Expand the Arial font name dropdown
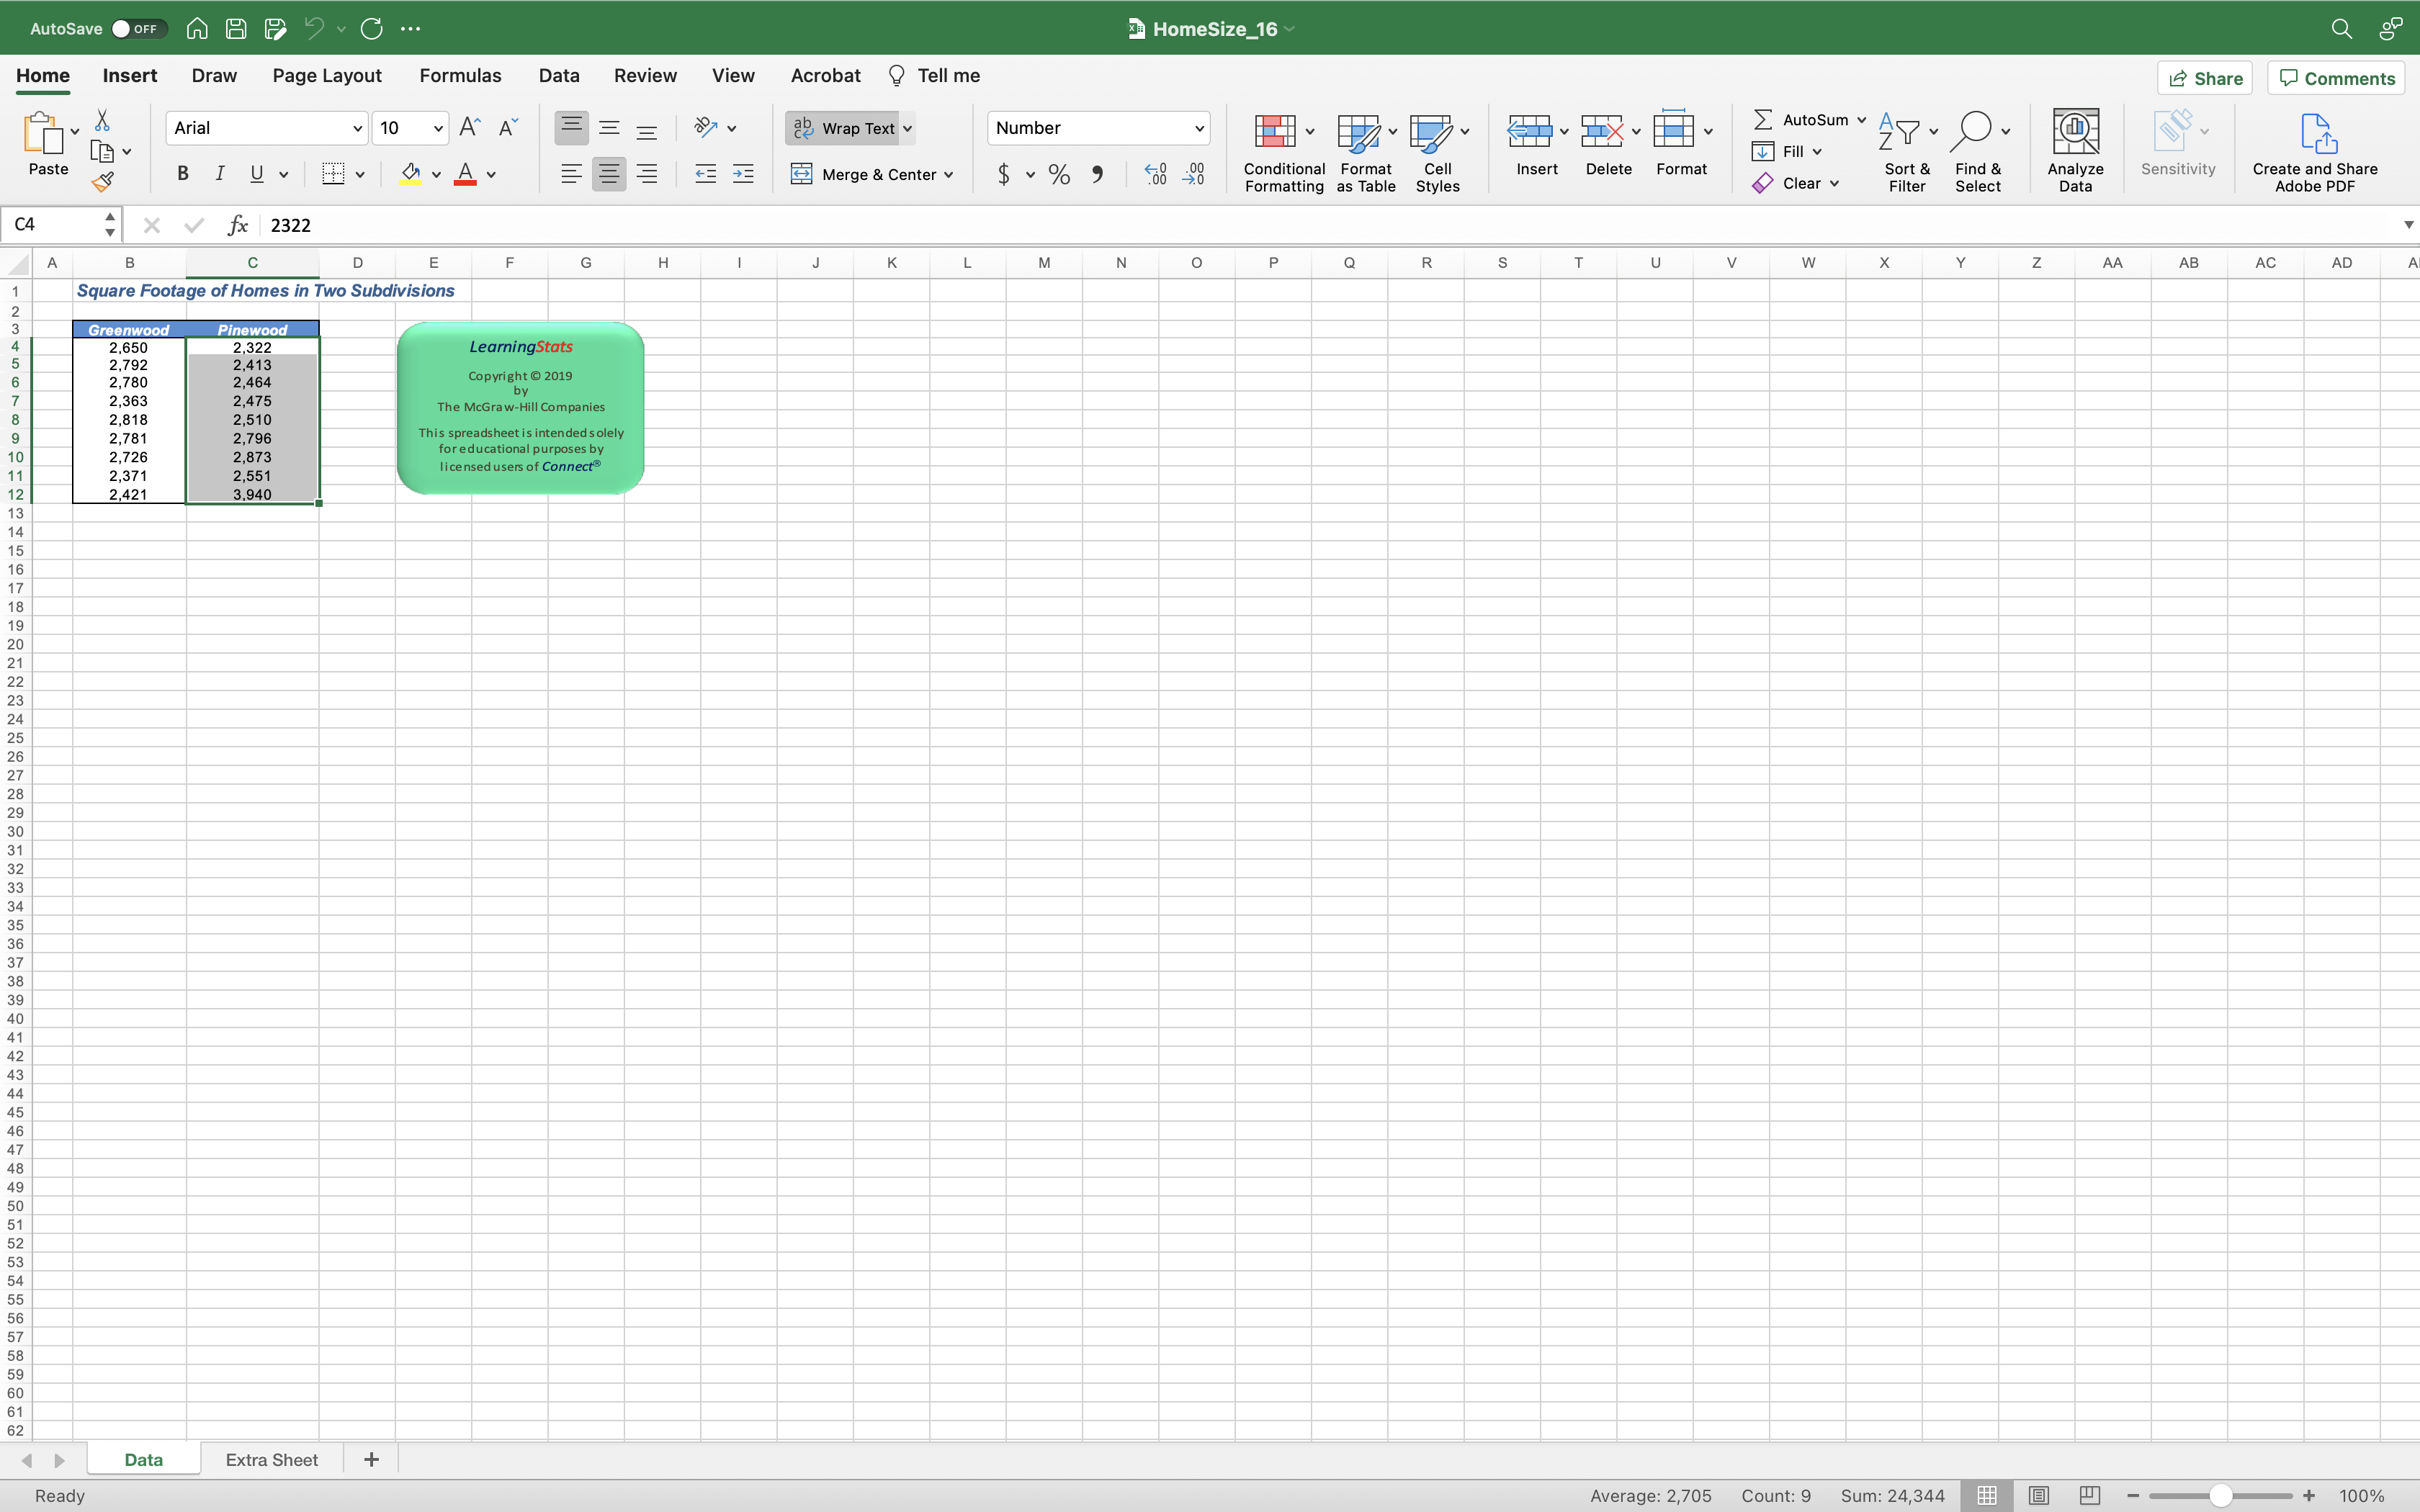2420x1512 pixels. point(356,128)
